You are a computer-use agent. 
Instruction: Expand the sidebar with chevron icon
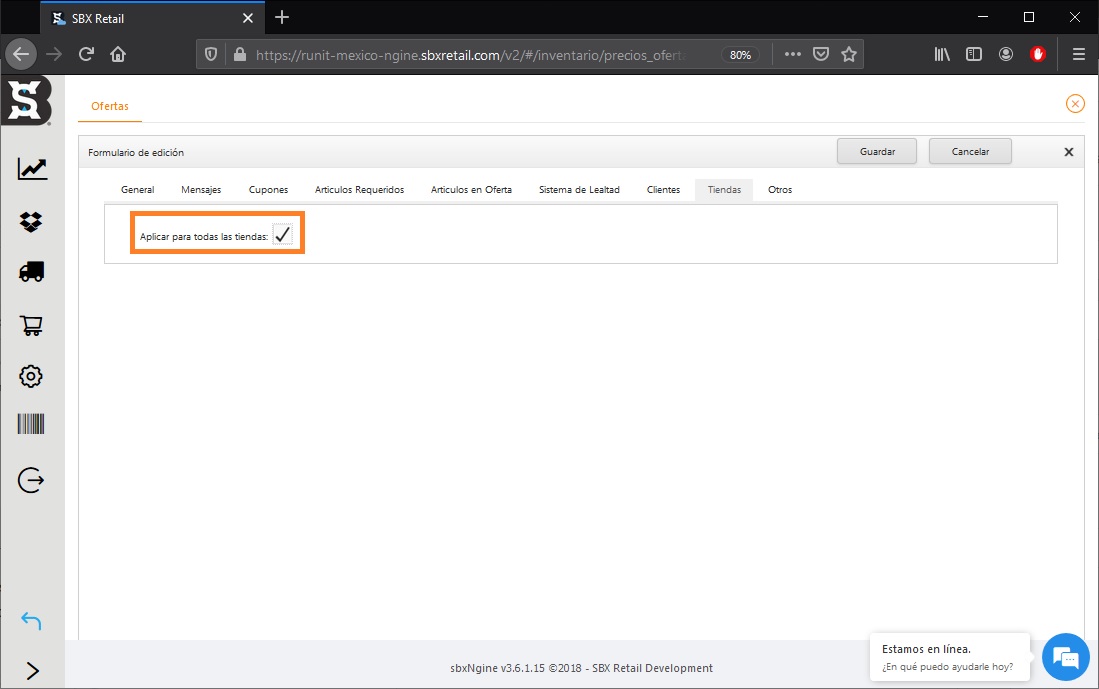click(32, 671)
